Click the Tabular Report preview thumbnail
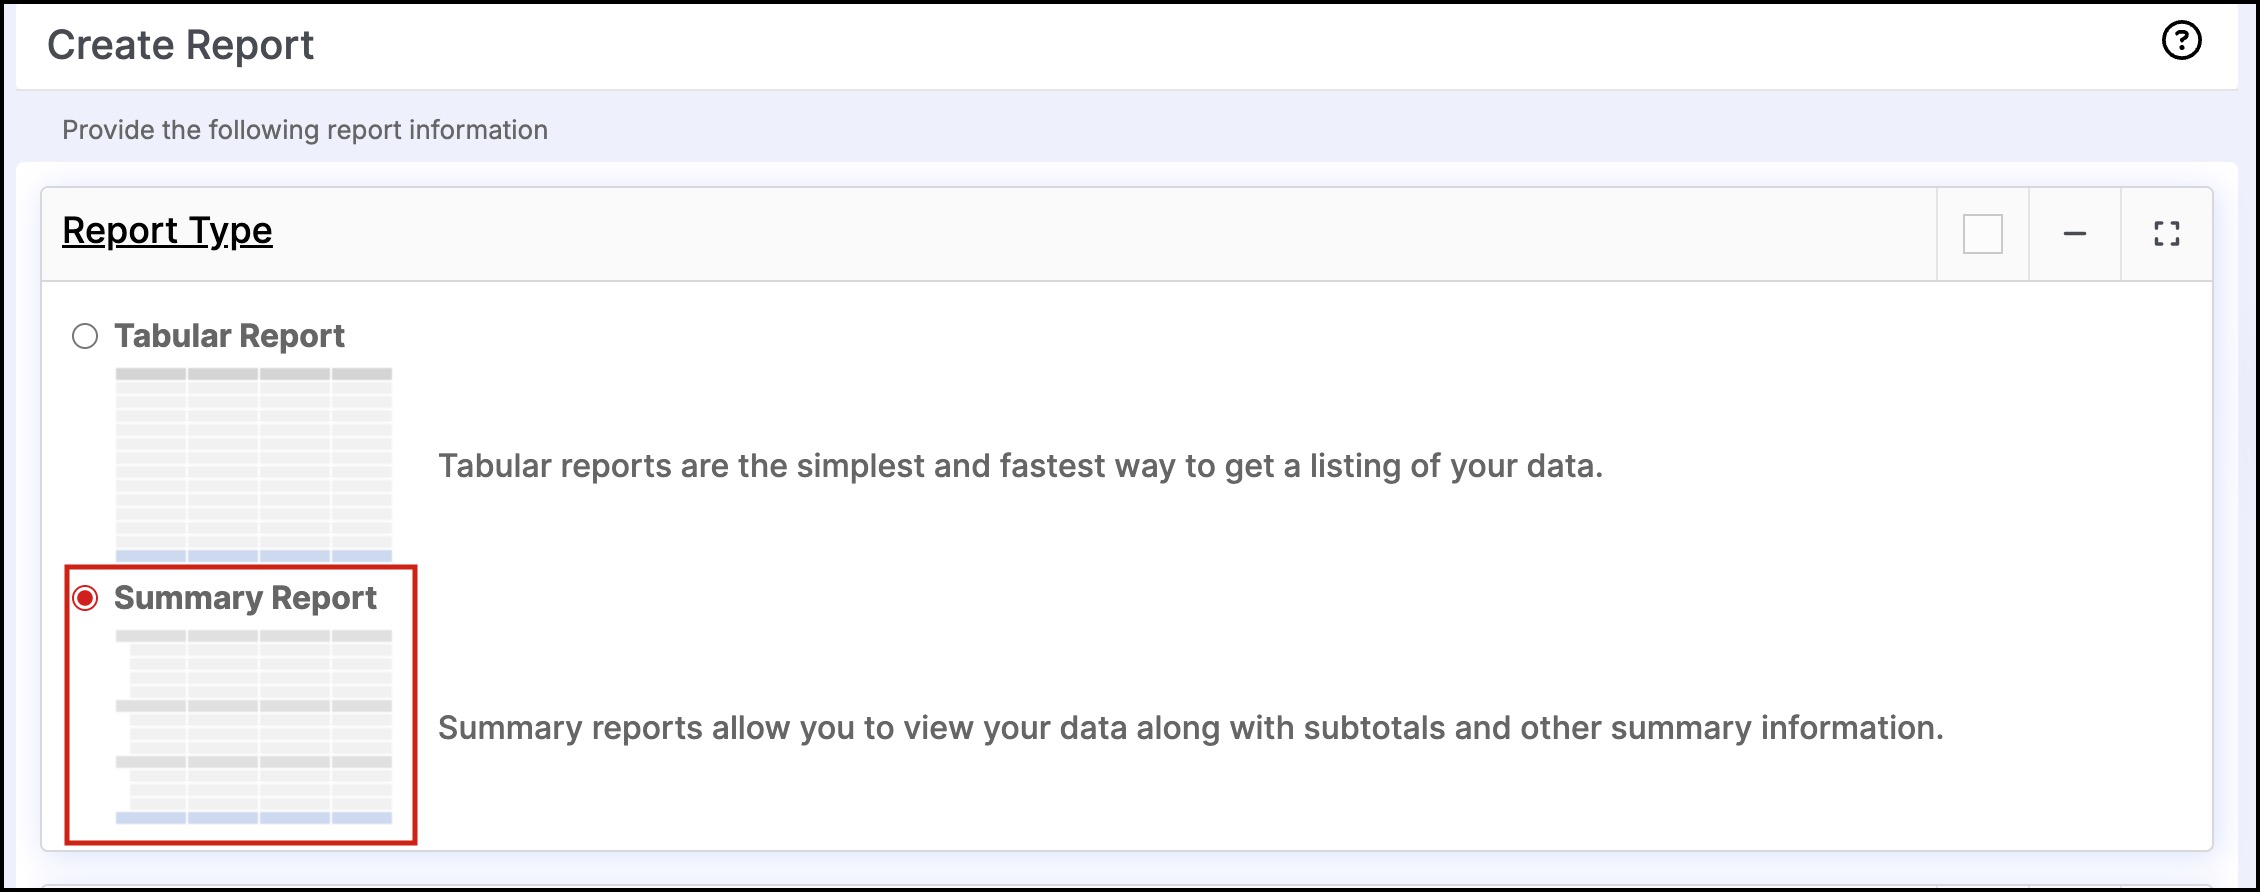This screenshot has width=2260, height=892. click(x=254, y=465)
